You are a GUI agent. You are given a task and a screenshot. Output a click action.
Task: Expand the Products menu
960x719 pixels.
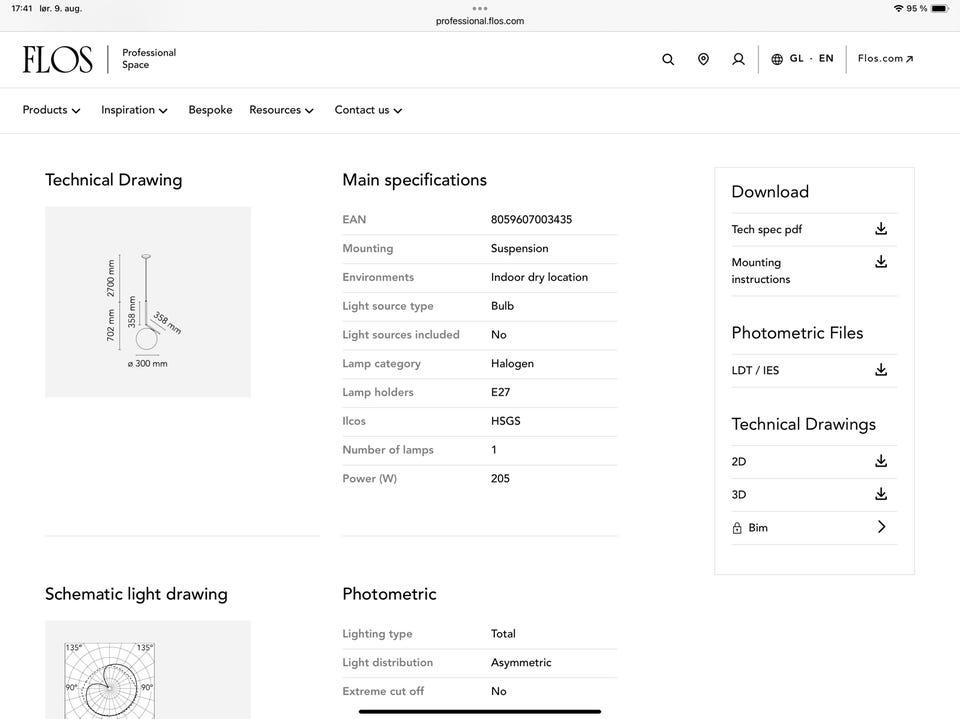51,110
